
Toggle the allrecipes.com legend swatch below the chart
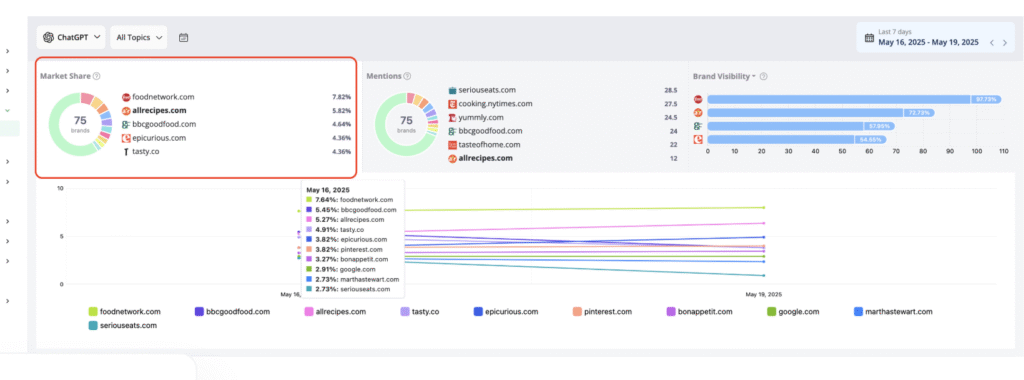point(308,311)
